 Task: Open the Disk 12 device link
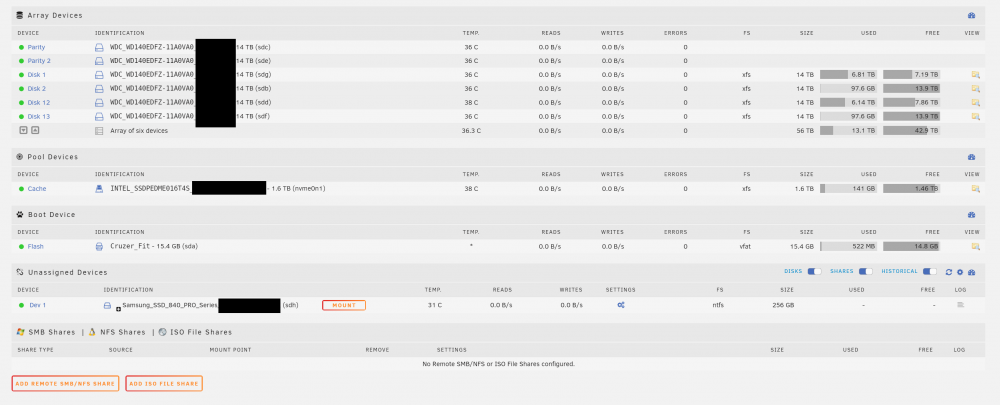(x=39, y=103)
